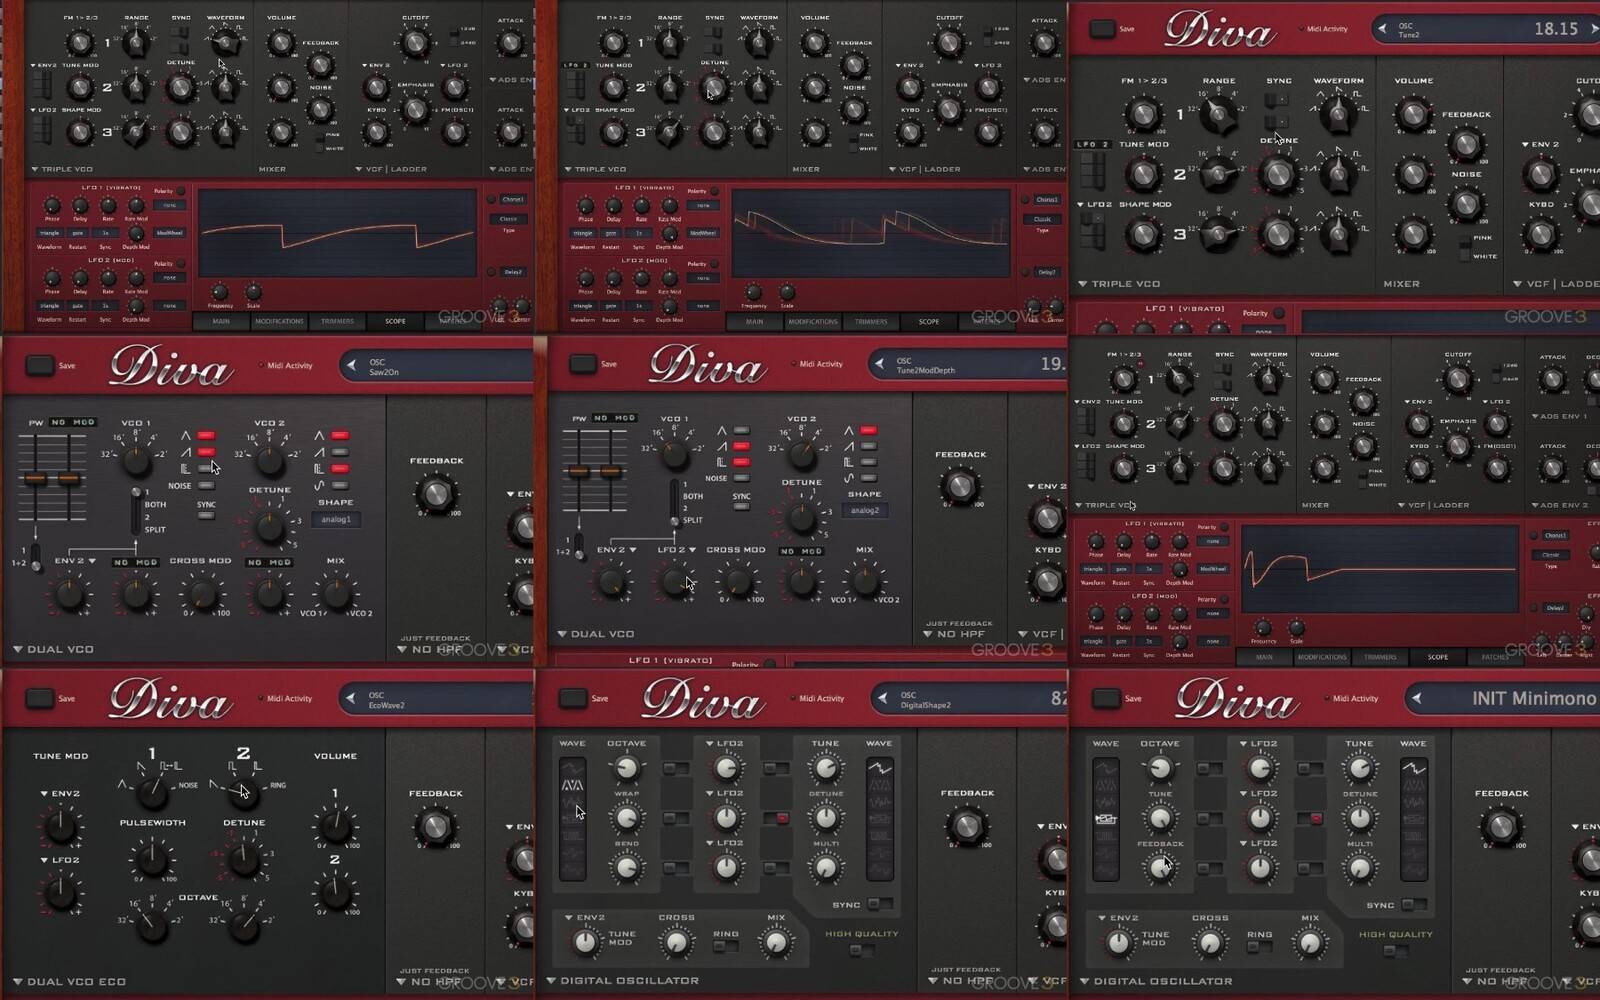Open analog2 shape dropdown in Tune2ModDepth panel
Screen dimensions: 1600x1000
(x=864, y=510)
